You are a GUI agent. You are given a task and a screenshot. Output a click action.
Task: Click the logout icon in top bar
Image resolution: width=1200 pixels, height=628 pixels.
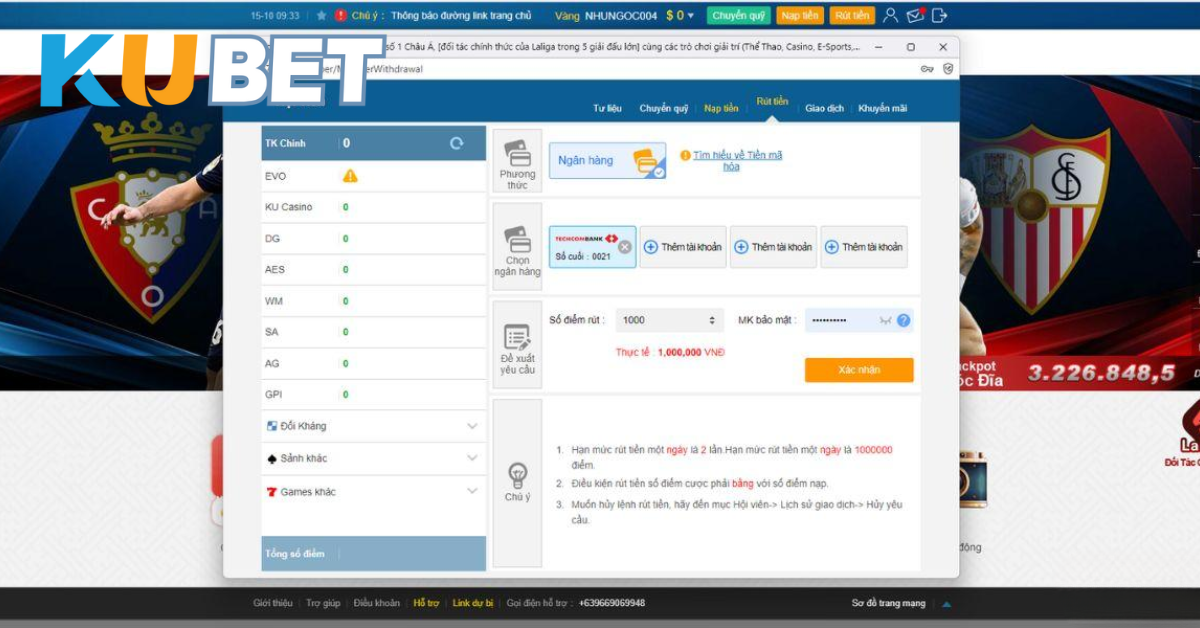[x=939, y=15]
